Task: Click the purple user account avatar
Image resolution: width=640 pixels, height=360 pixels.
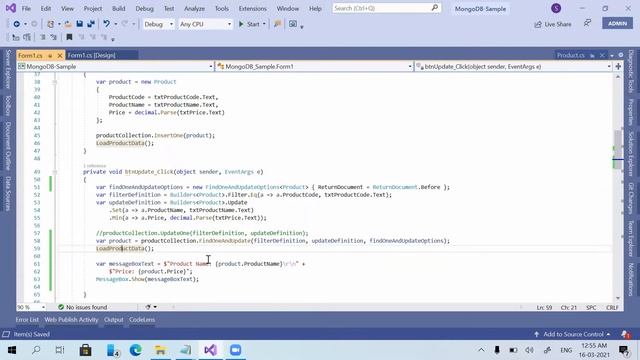Action: 556,8
